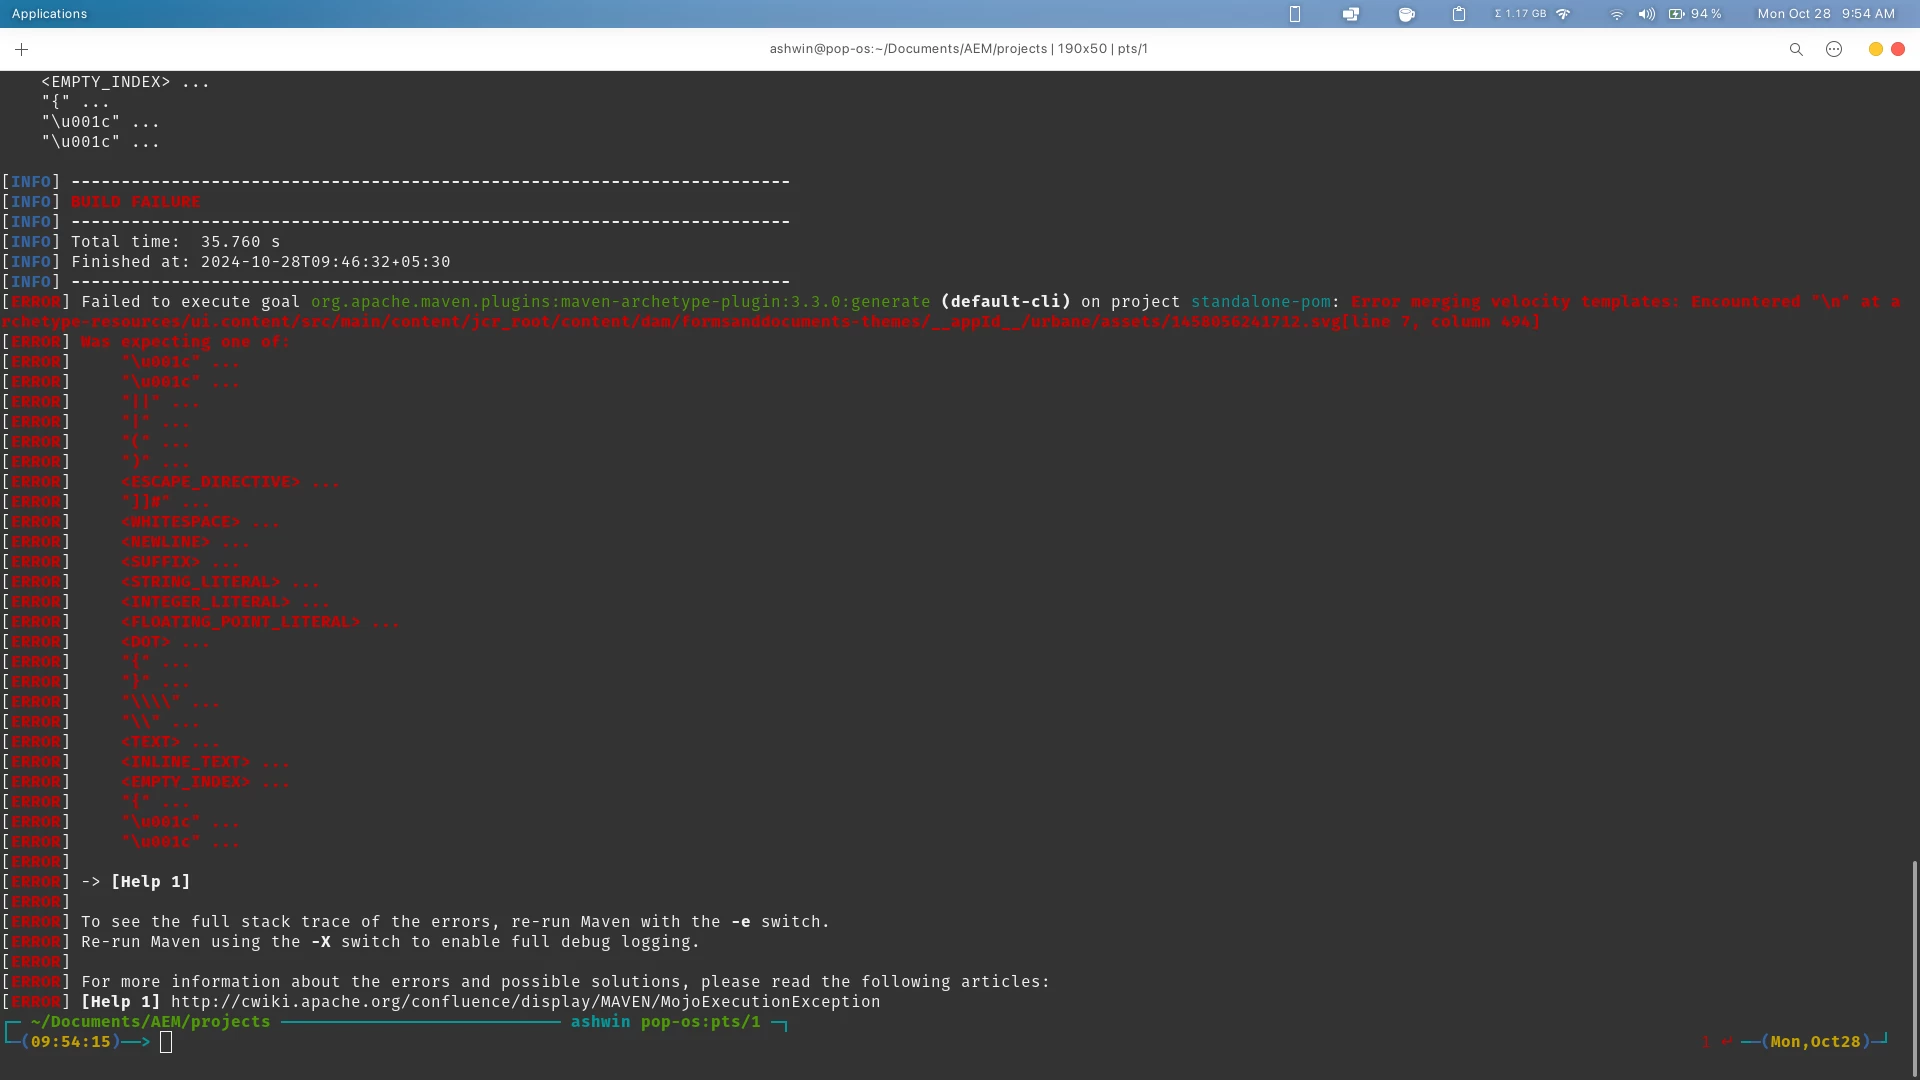Open the clipboard manager indicator
Image resolution: width=1920 pixels, height=1080 pixels.
(x=1459, y=14)
